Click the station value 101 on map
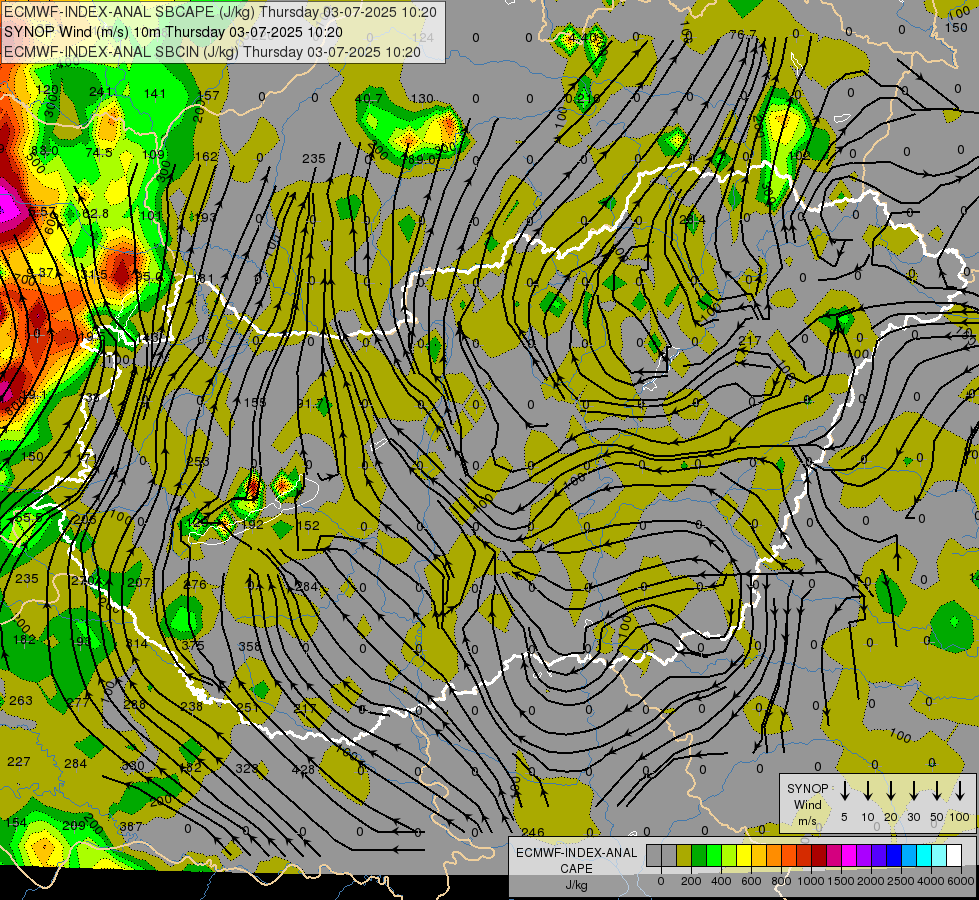979x900 pixels. coord(150,215)
